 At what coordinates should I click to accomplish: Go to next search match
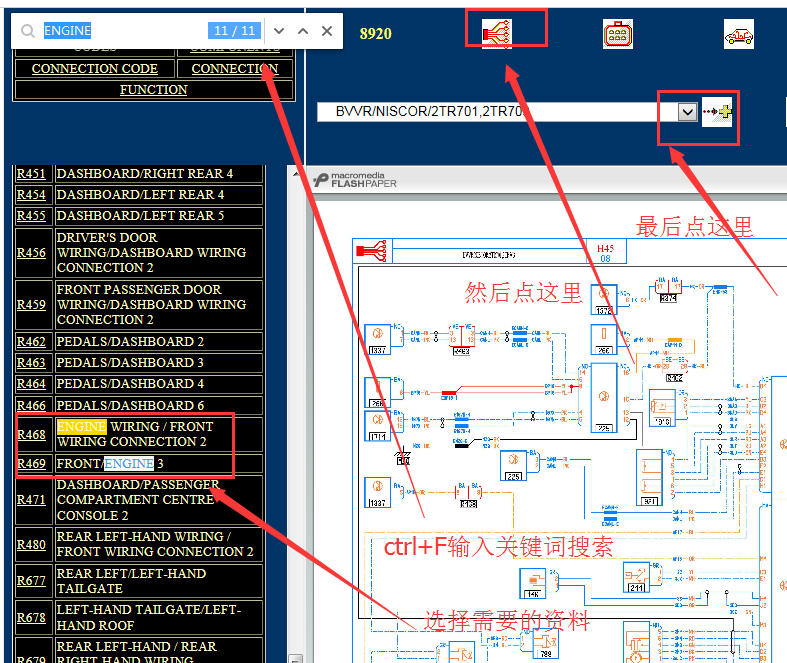pyautogui.click(x=279, y=31)
